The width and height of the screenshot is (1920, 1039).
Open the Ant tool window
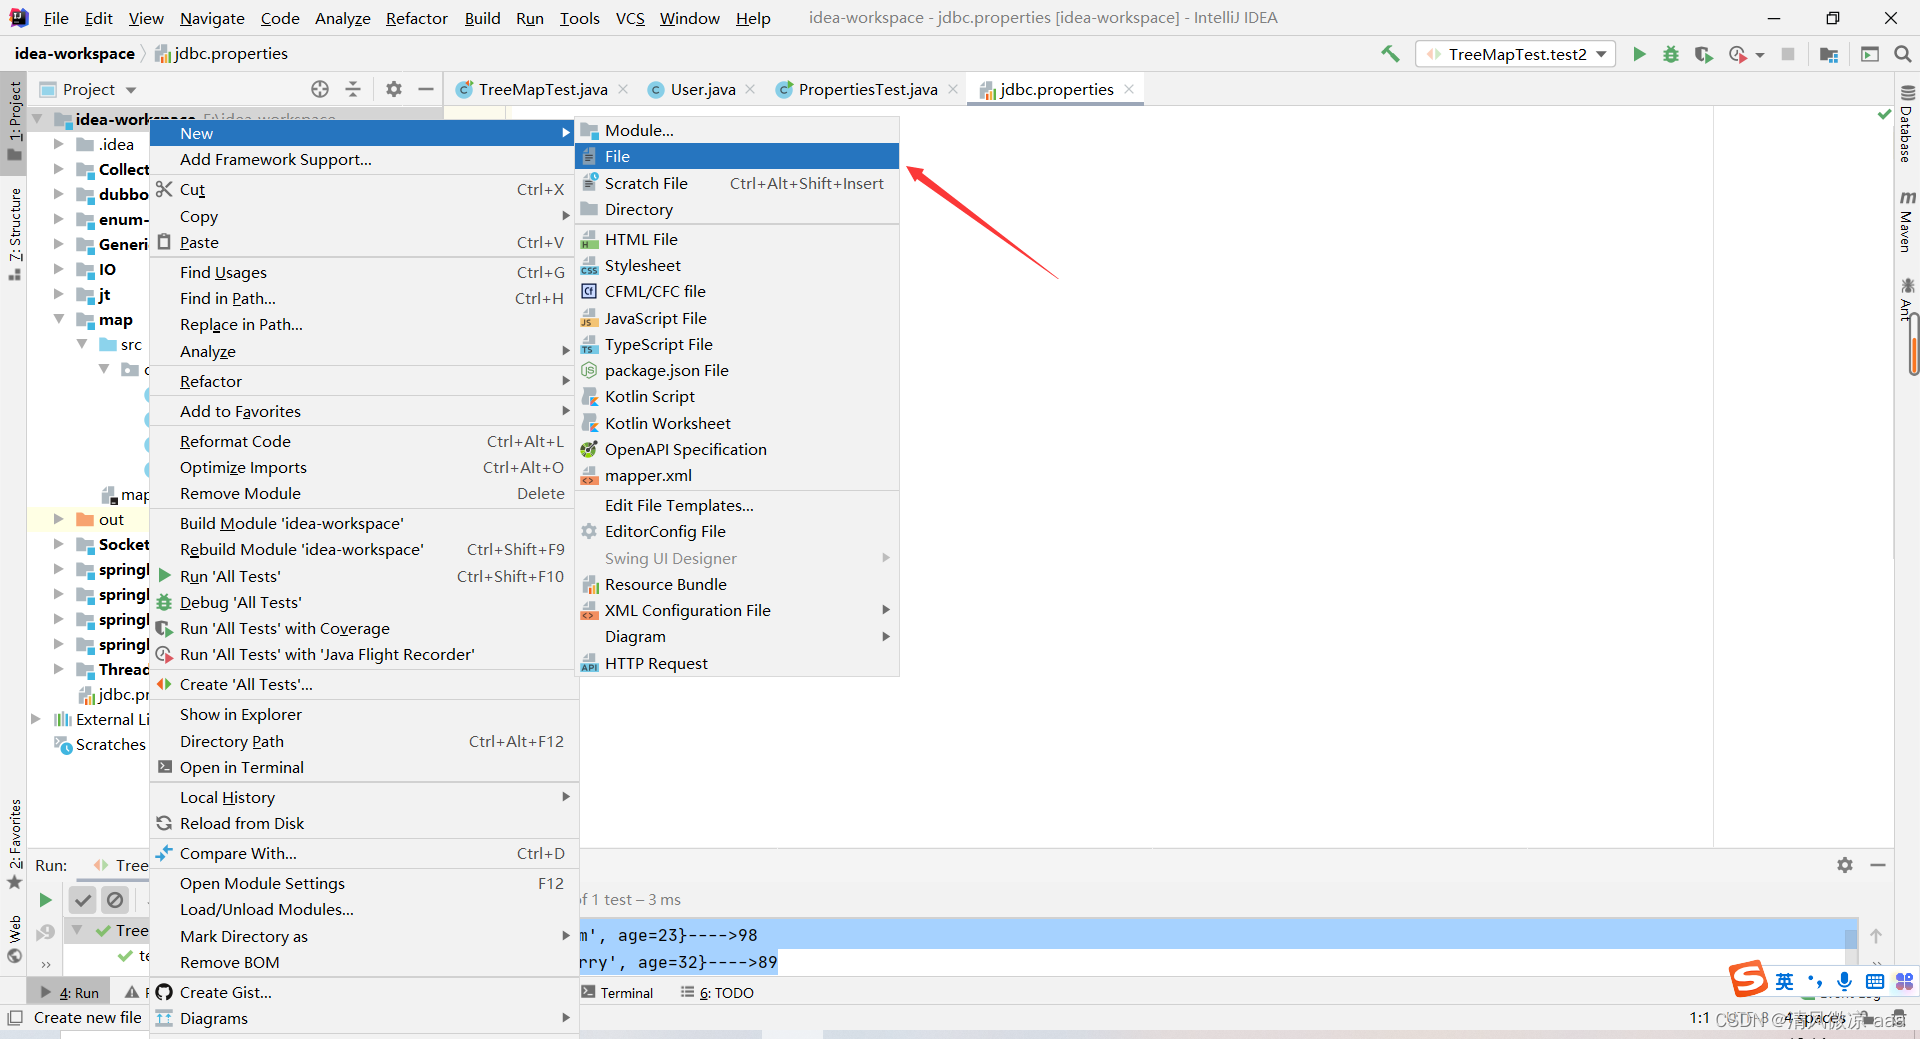coord(1906,300)
